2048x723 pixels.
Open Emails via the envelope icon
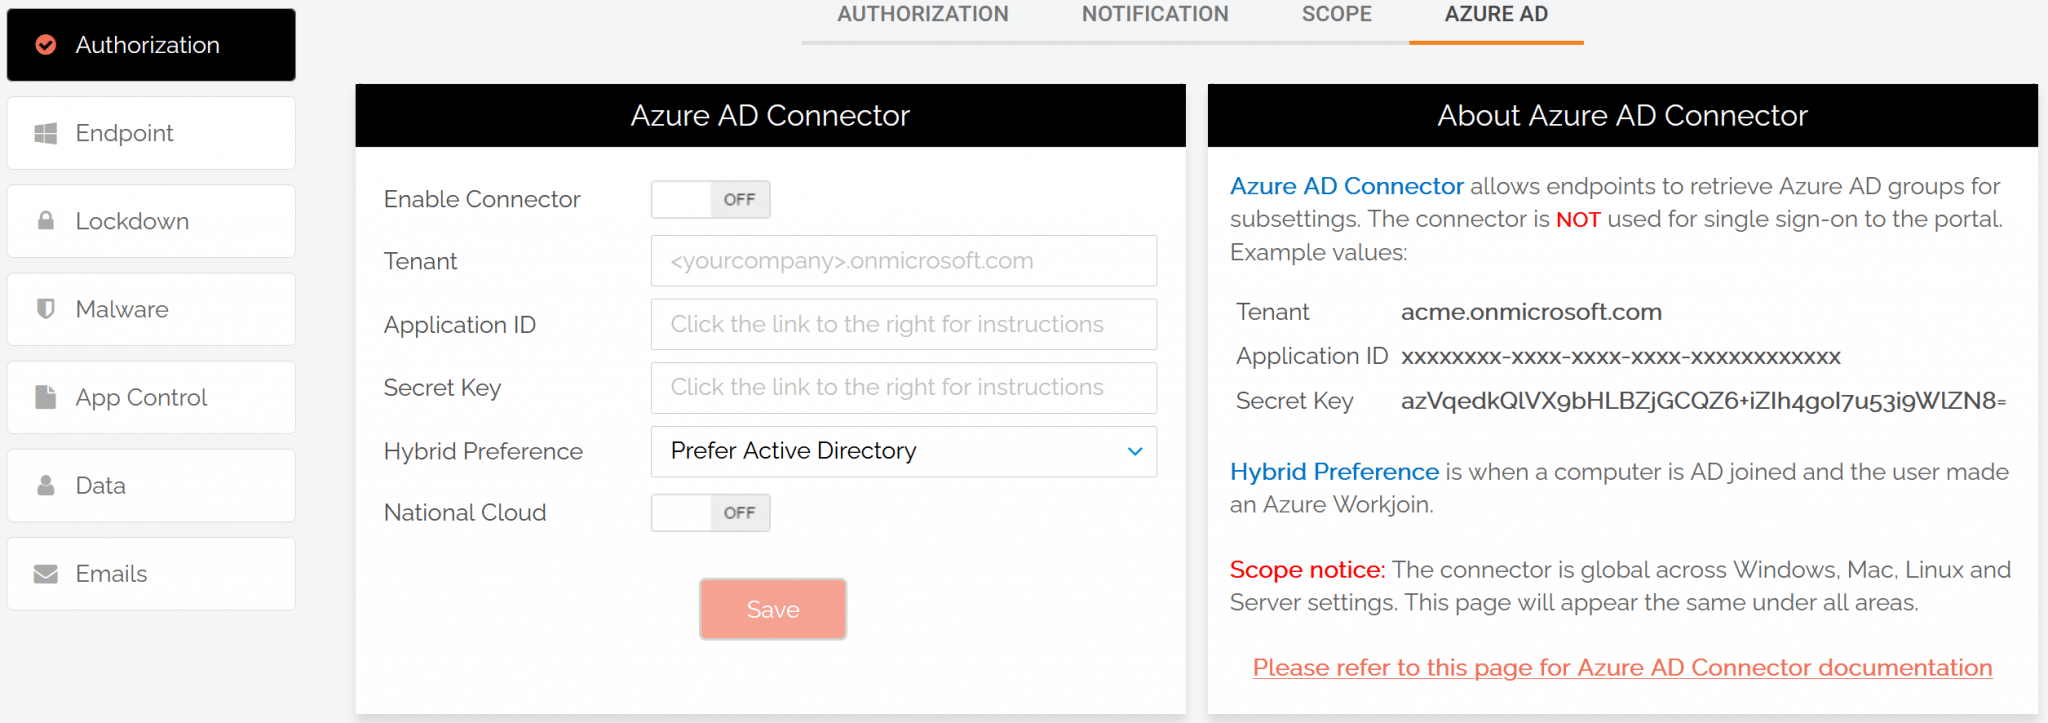tap(45, 572)
